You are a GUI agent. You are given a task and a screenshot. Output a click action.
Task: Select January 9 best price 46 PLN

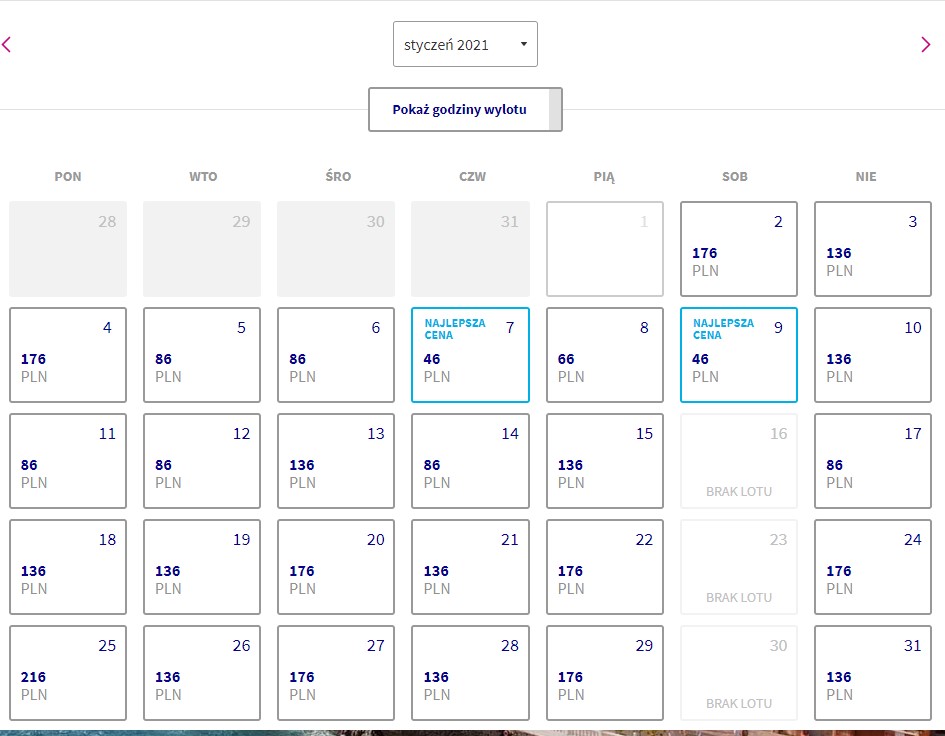click(739, 355)
